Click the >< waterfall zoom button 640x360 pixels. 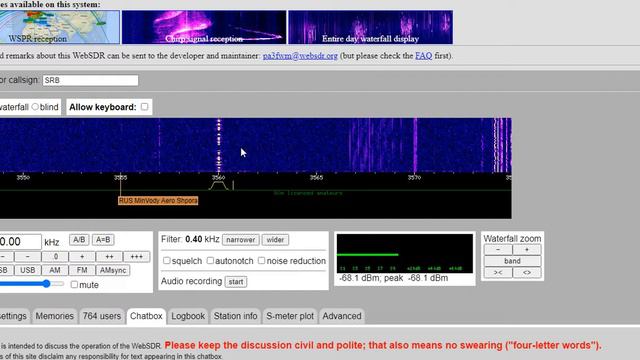[498, 272]
